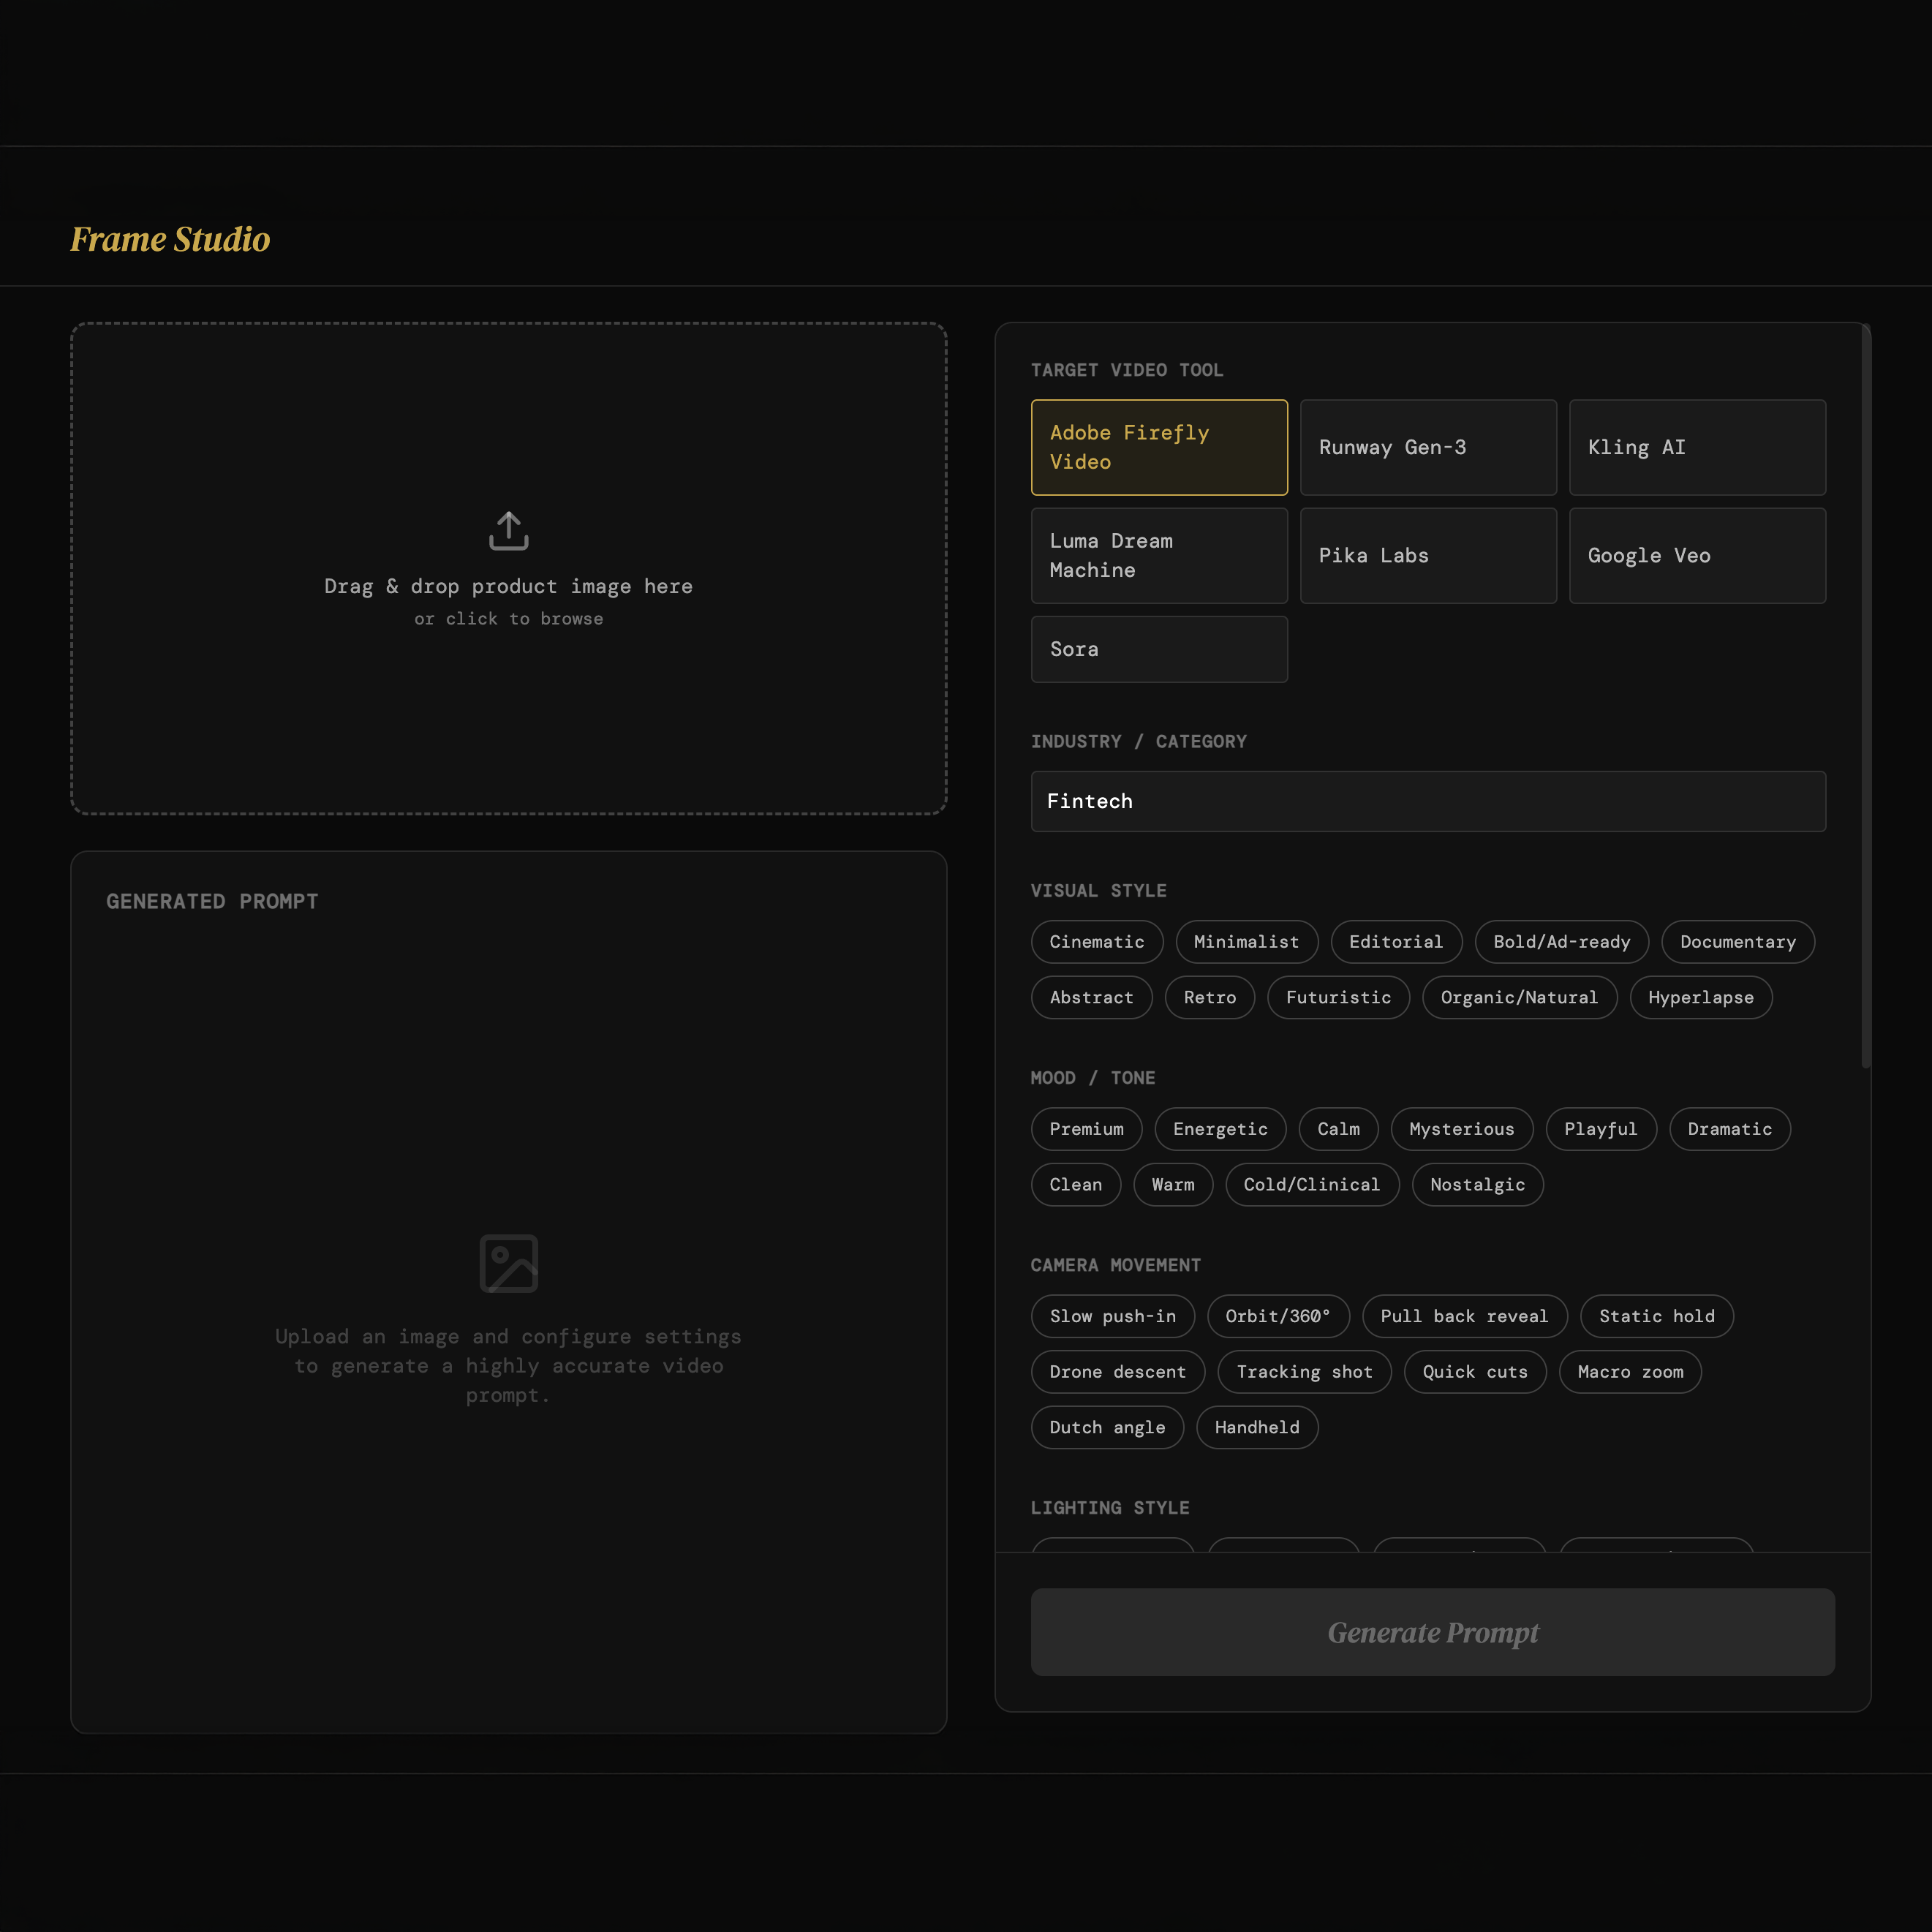Toggle the Abstract style chip
Screen dimensions: 1932x1932
click(x=1091, y=997)
